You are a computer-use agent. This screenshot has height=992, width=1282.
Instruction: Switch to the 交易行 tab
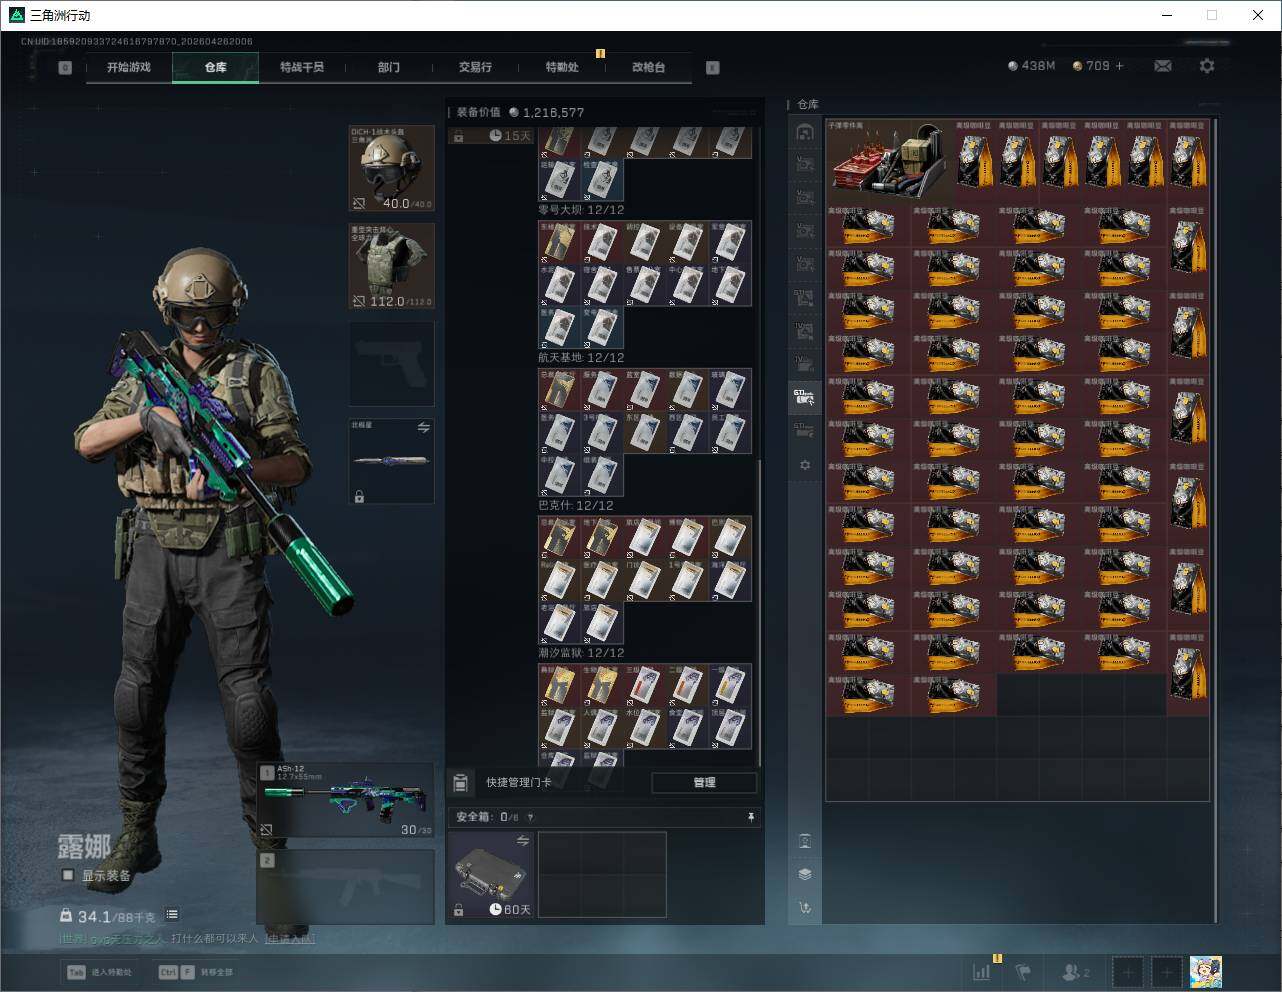[475, 67]
